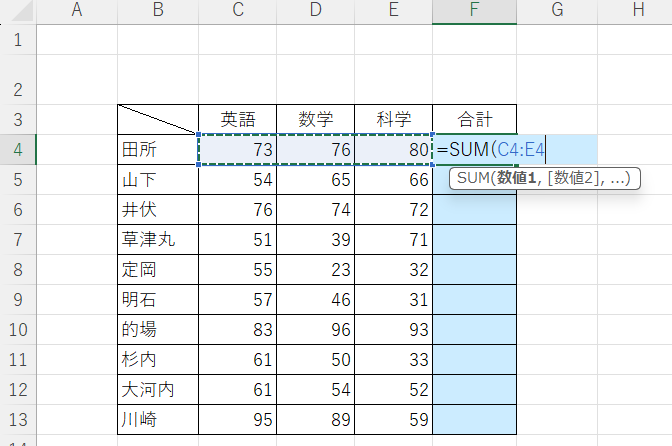Screen dimensions: 672x446
Task: Click row header 4
Action: point(17,150)
